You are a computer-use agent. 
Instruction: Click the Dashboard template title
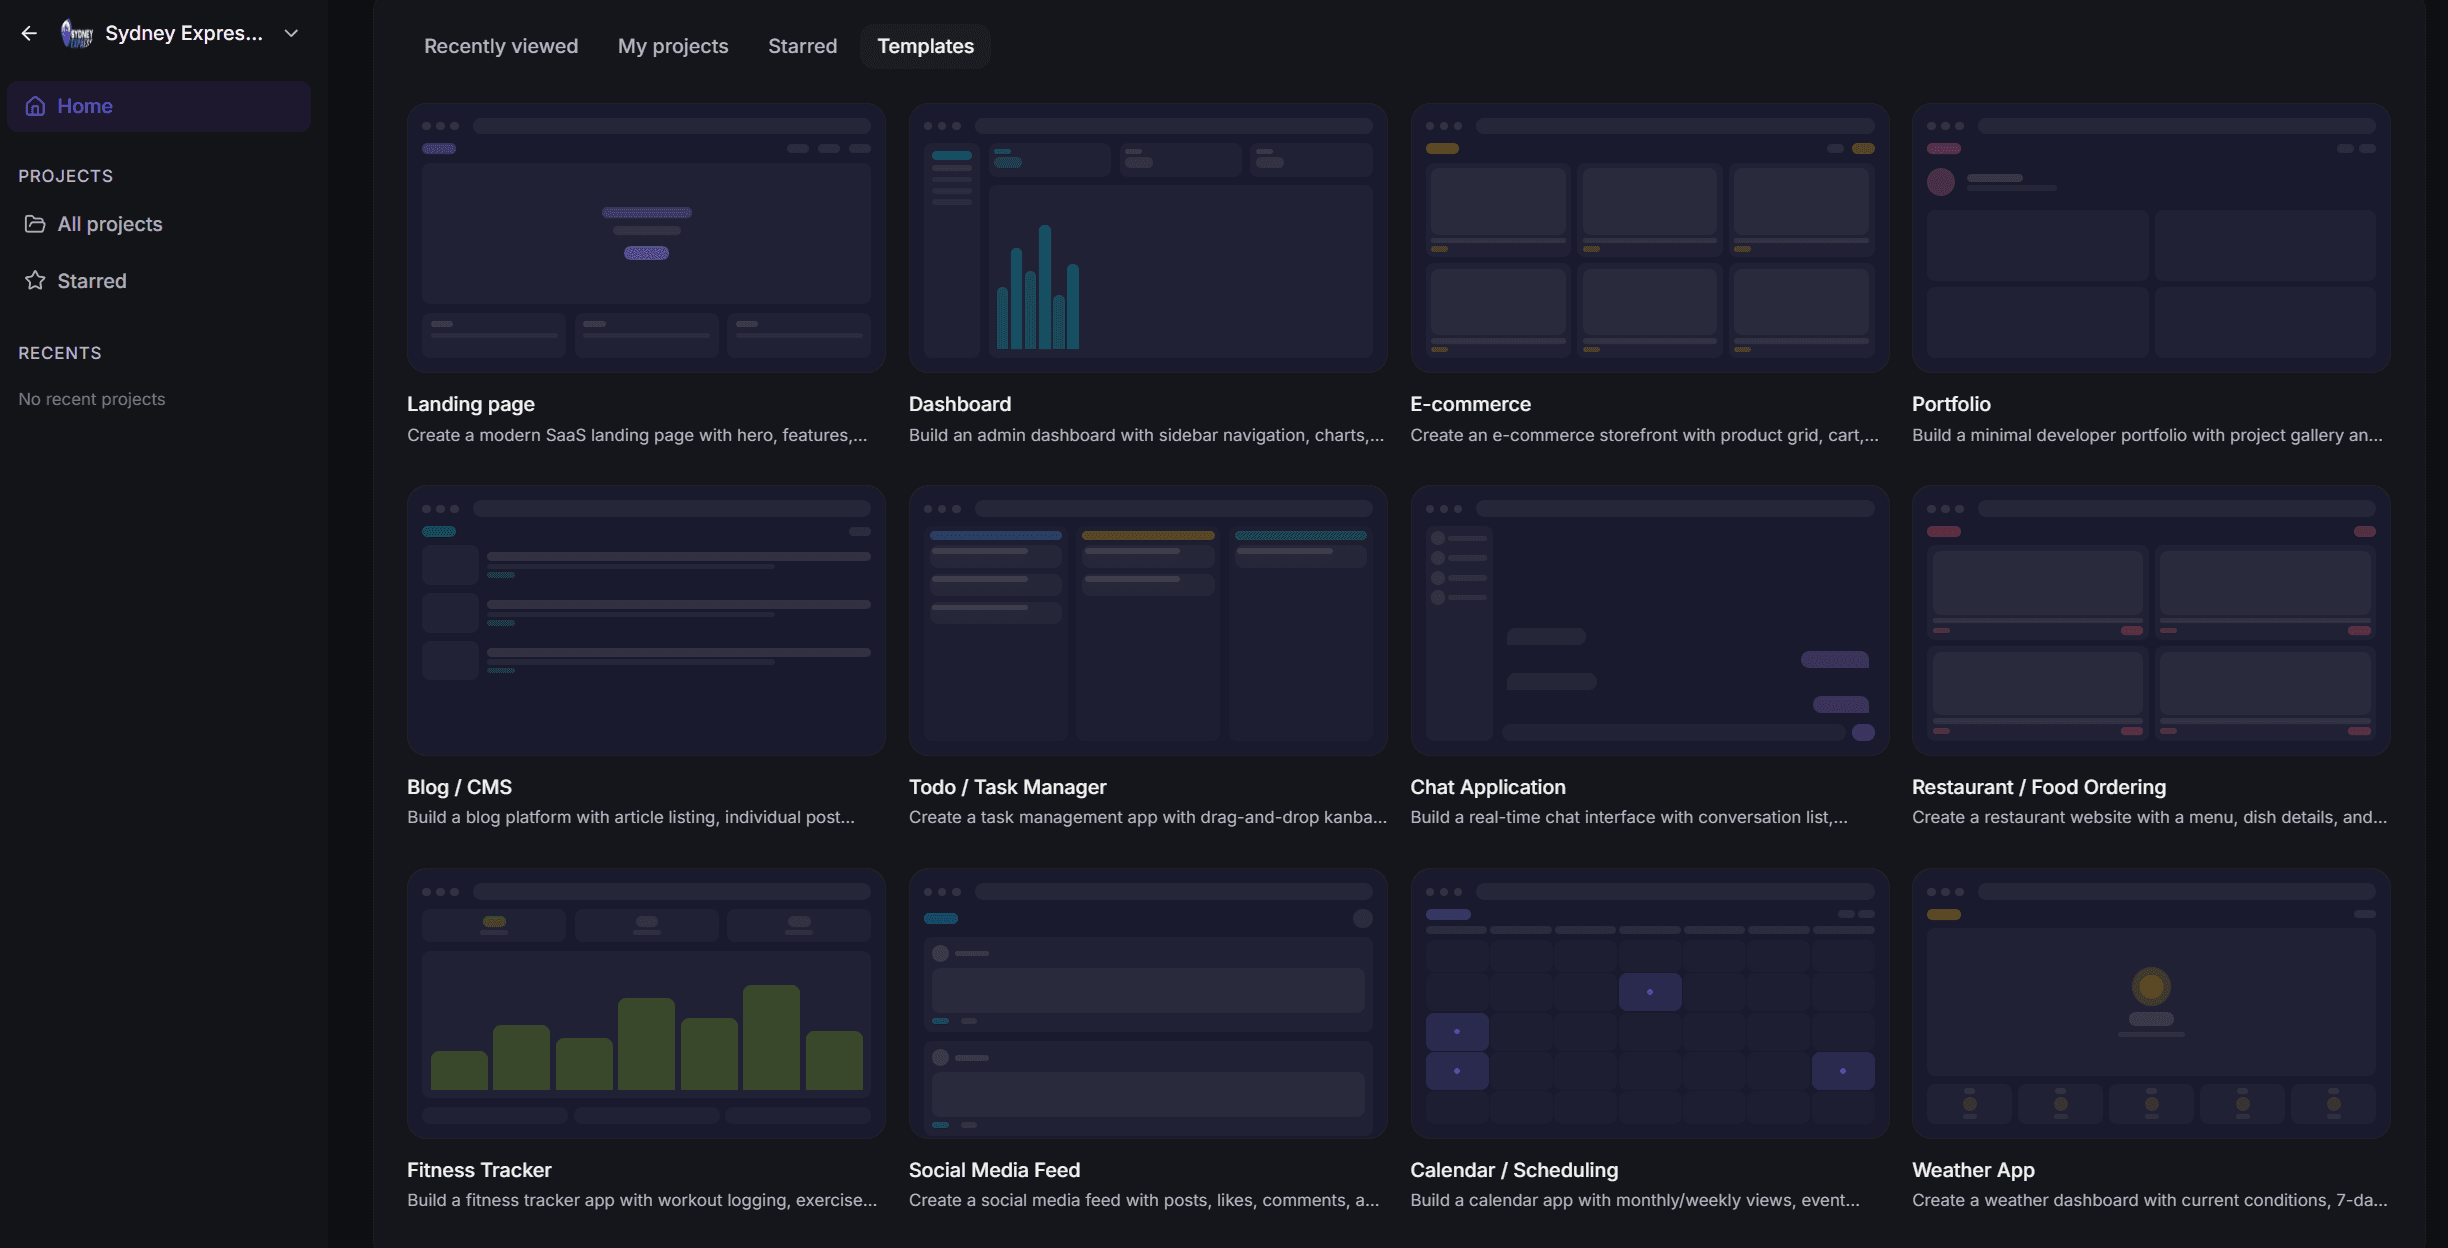(x=960, y=404)
